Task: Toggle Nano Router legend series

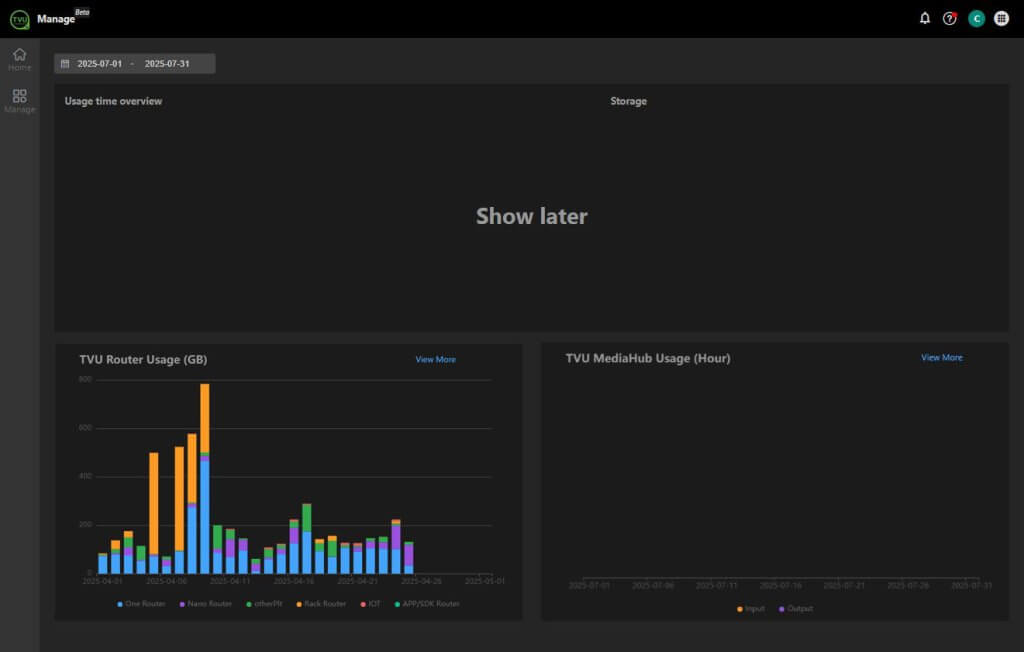Action: point(206,604)
